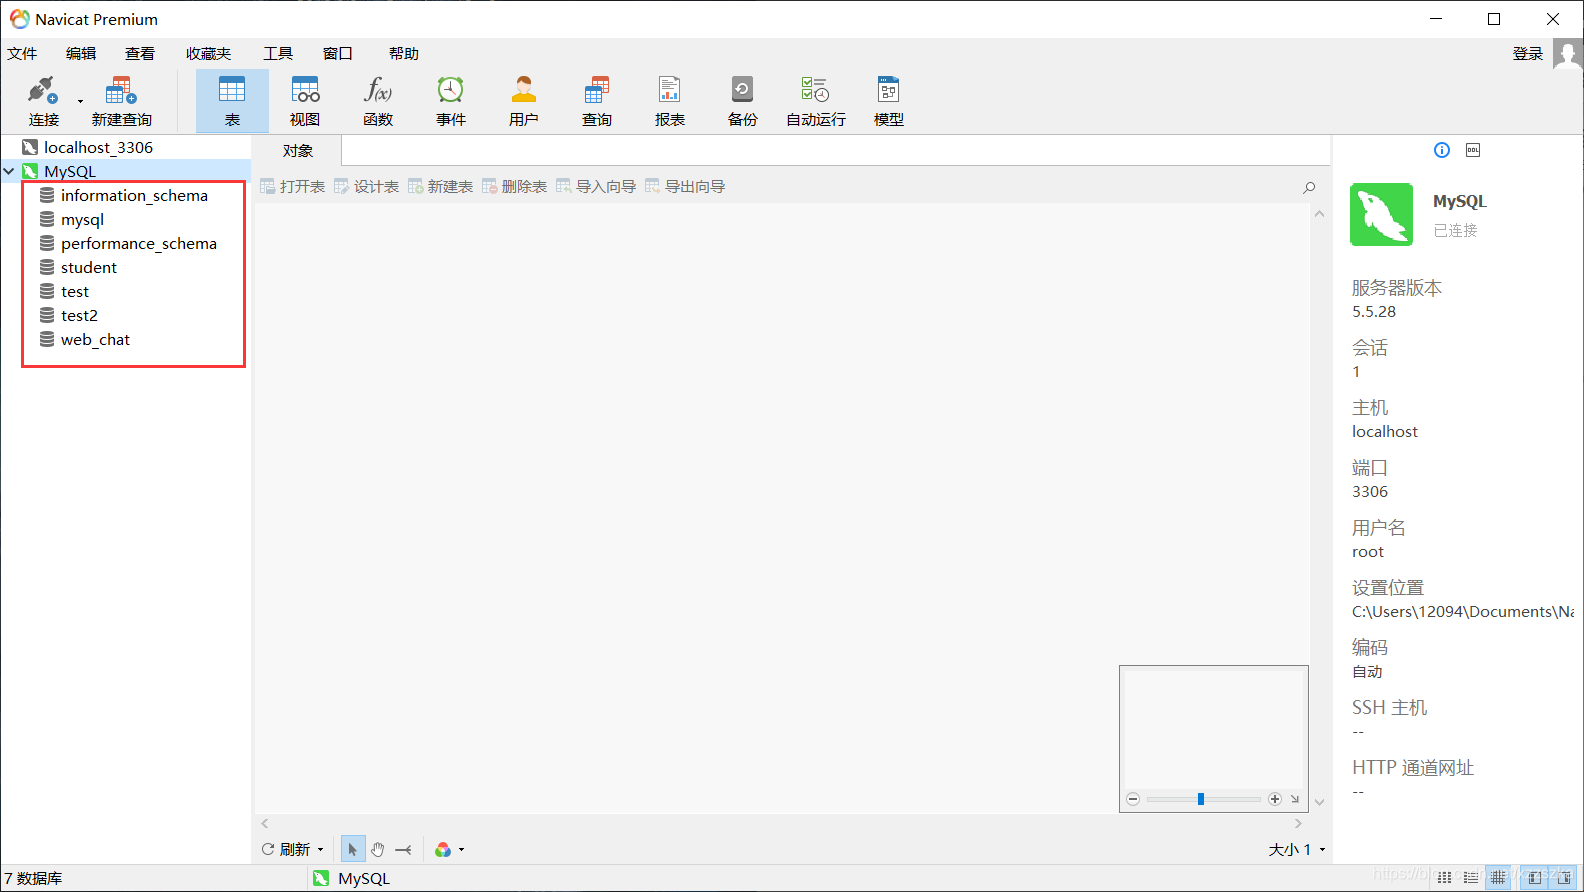Select the test2 database

coord(79,315)
